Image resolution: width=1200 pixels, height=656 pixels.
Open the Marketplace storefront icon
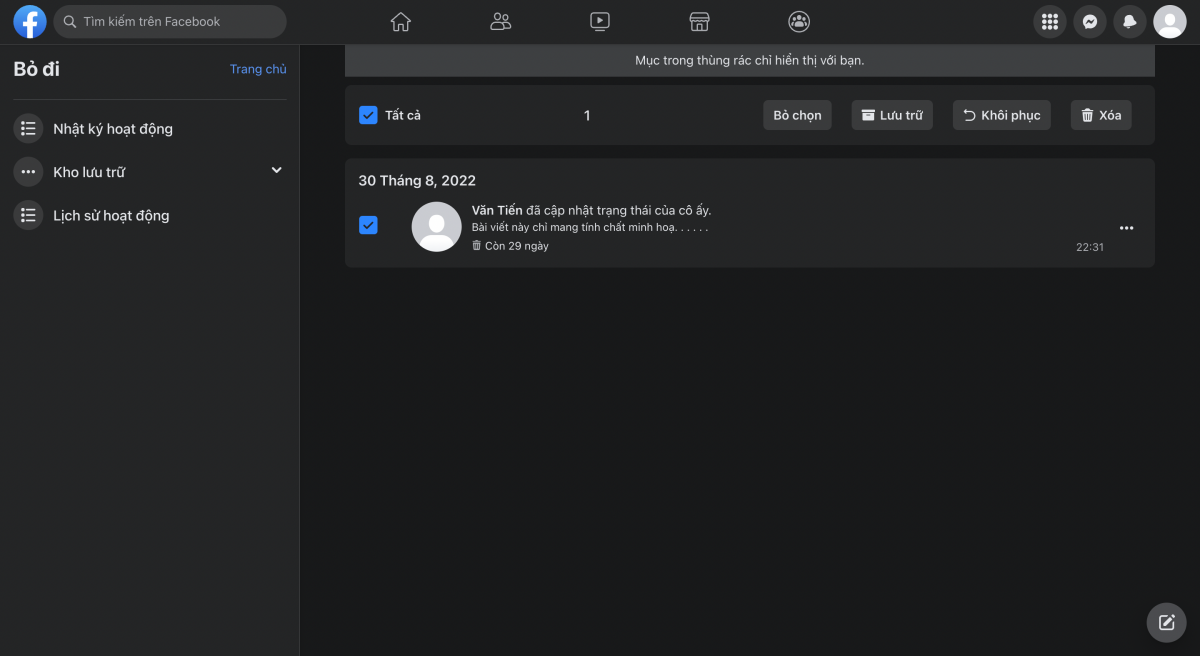pyautogui.click(x=700, y=21)
